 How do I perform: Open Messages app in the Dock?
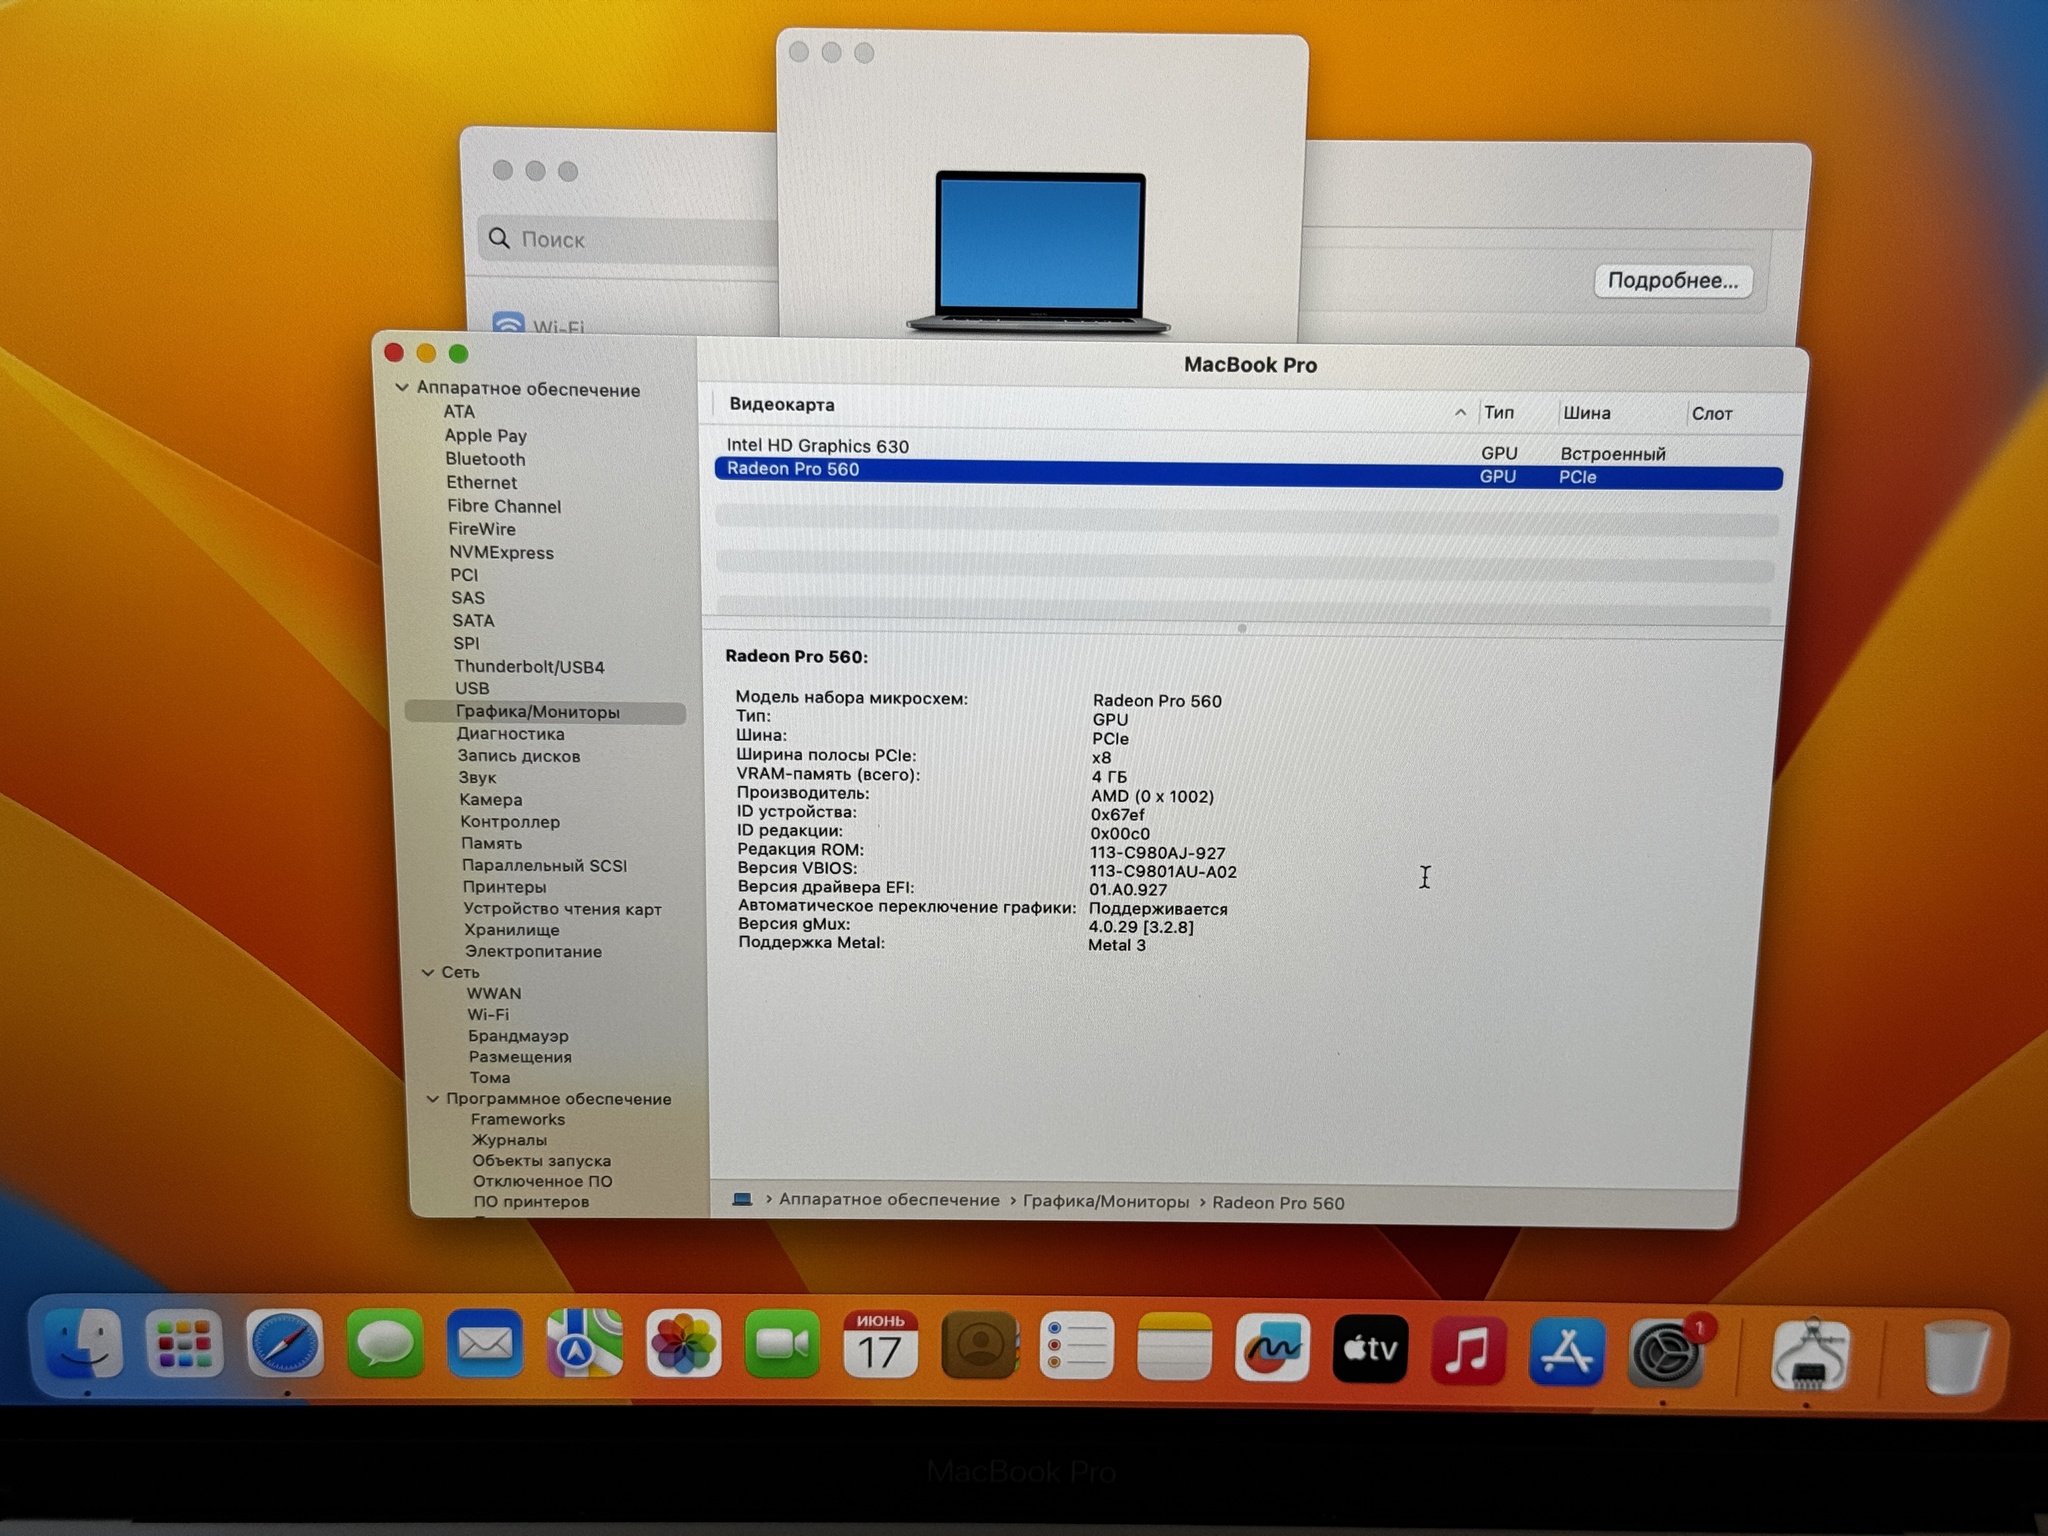click(385, 1345)
